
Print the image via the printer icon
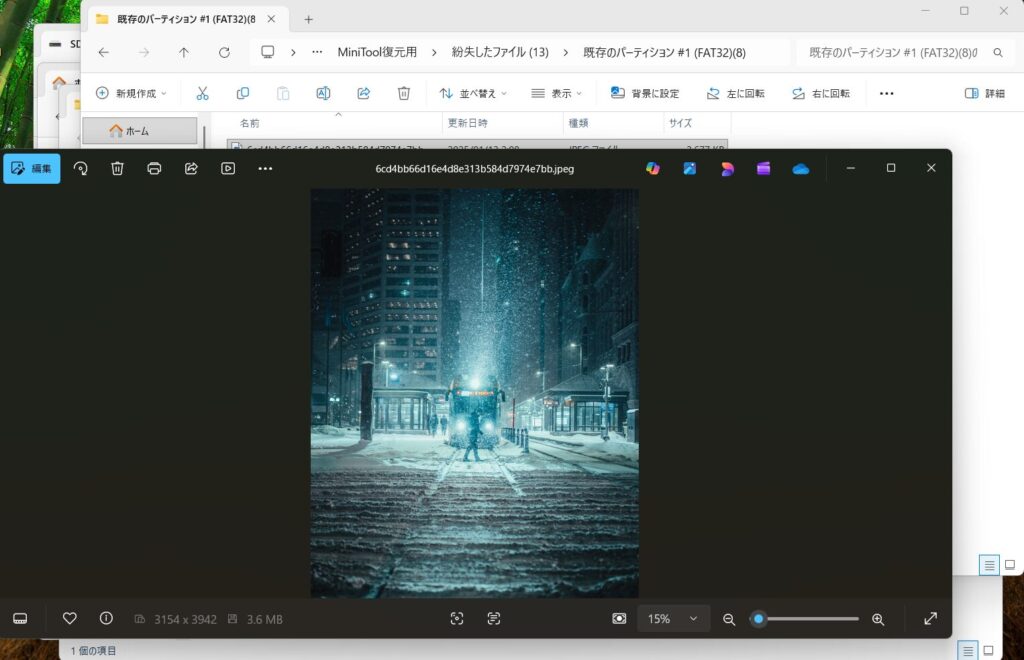coord(154,169)
